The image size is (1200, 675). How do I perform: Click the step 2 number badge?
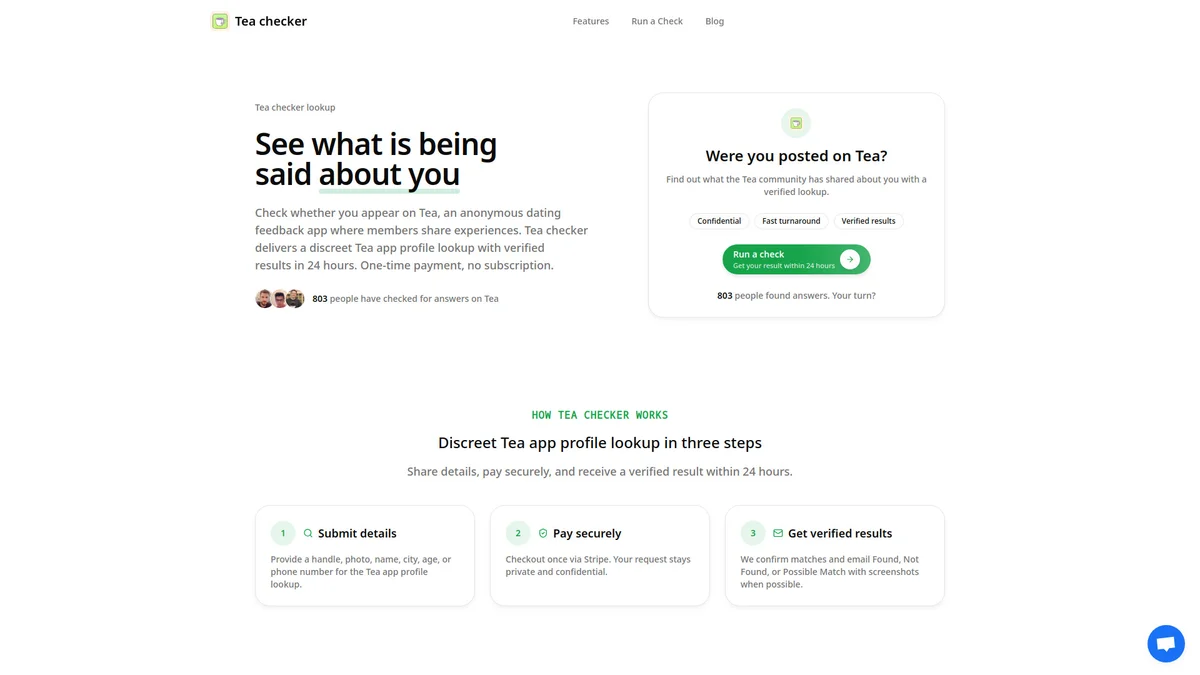click(x=518, y=533)
